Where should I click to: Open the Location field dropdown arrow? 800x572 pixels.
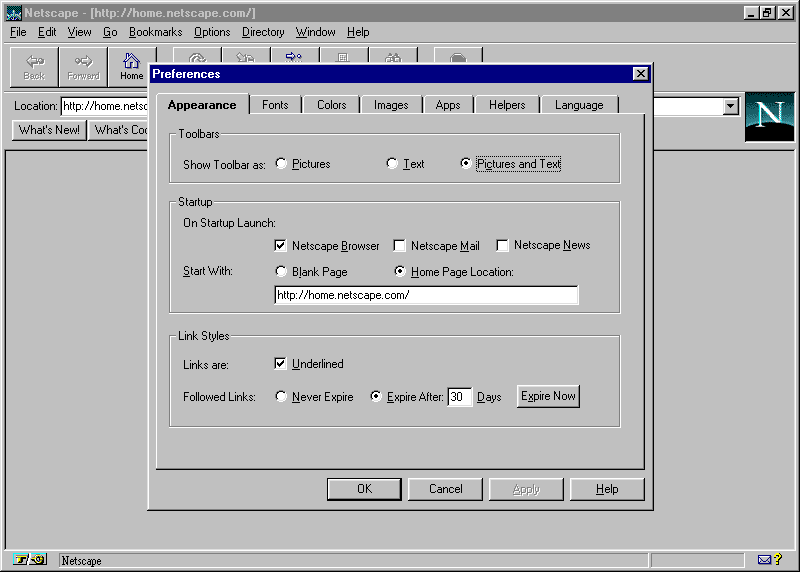731,106
